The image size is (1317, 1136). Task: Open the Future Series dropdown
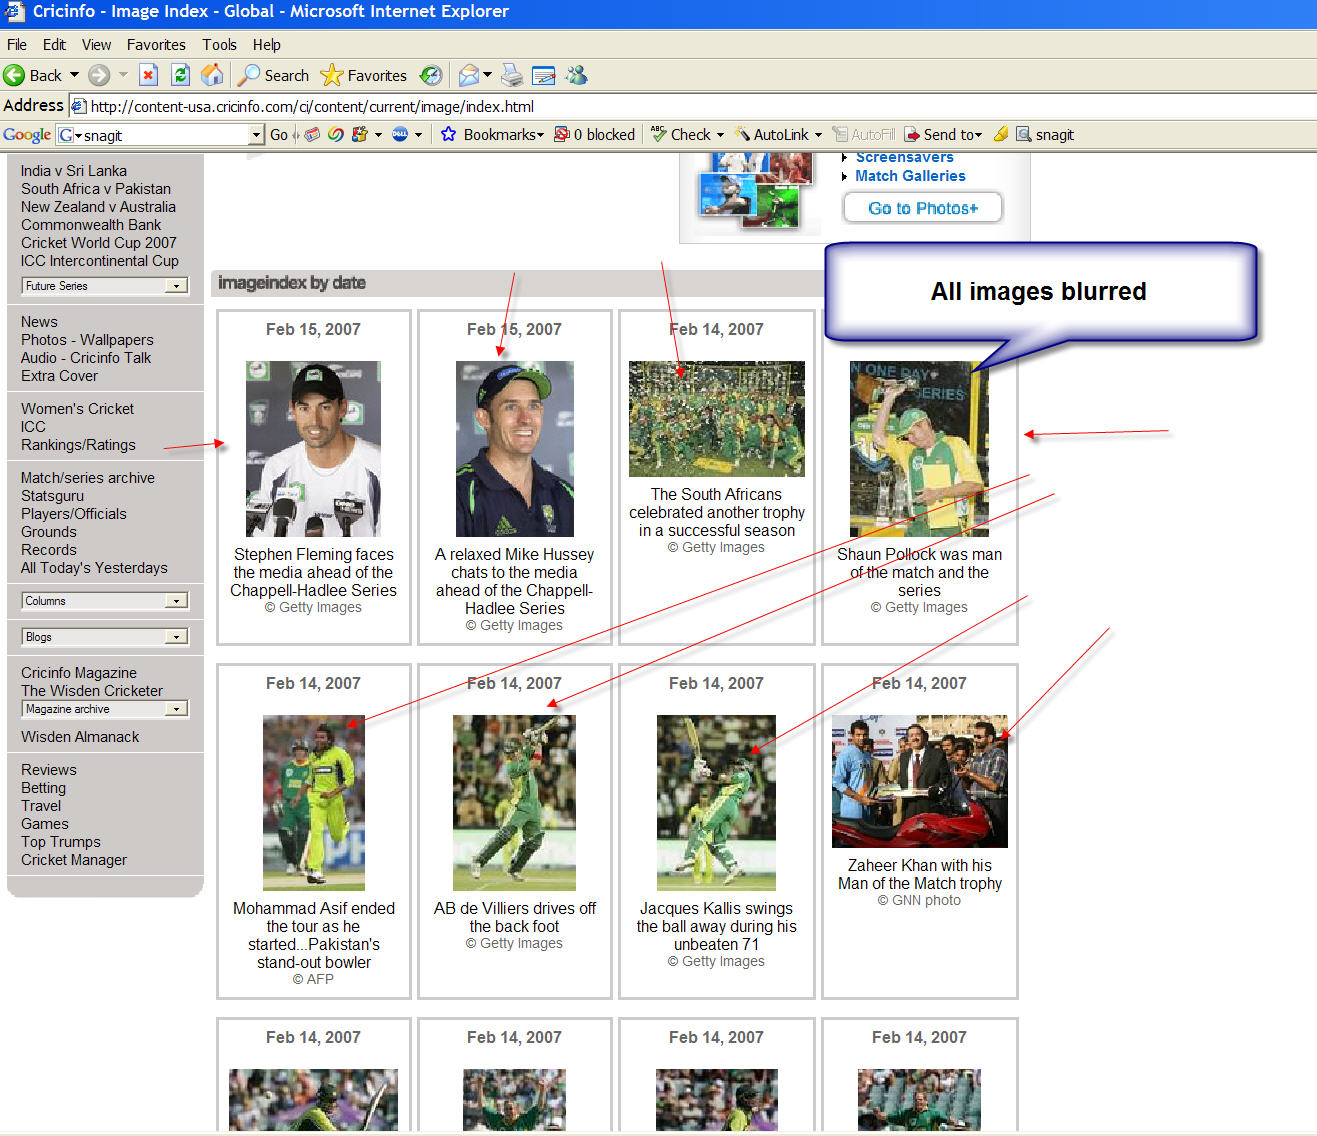point(105,286)
